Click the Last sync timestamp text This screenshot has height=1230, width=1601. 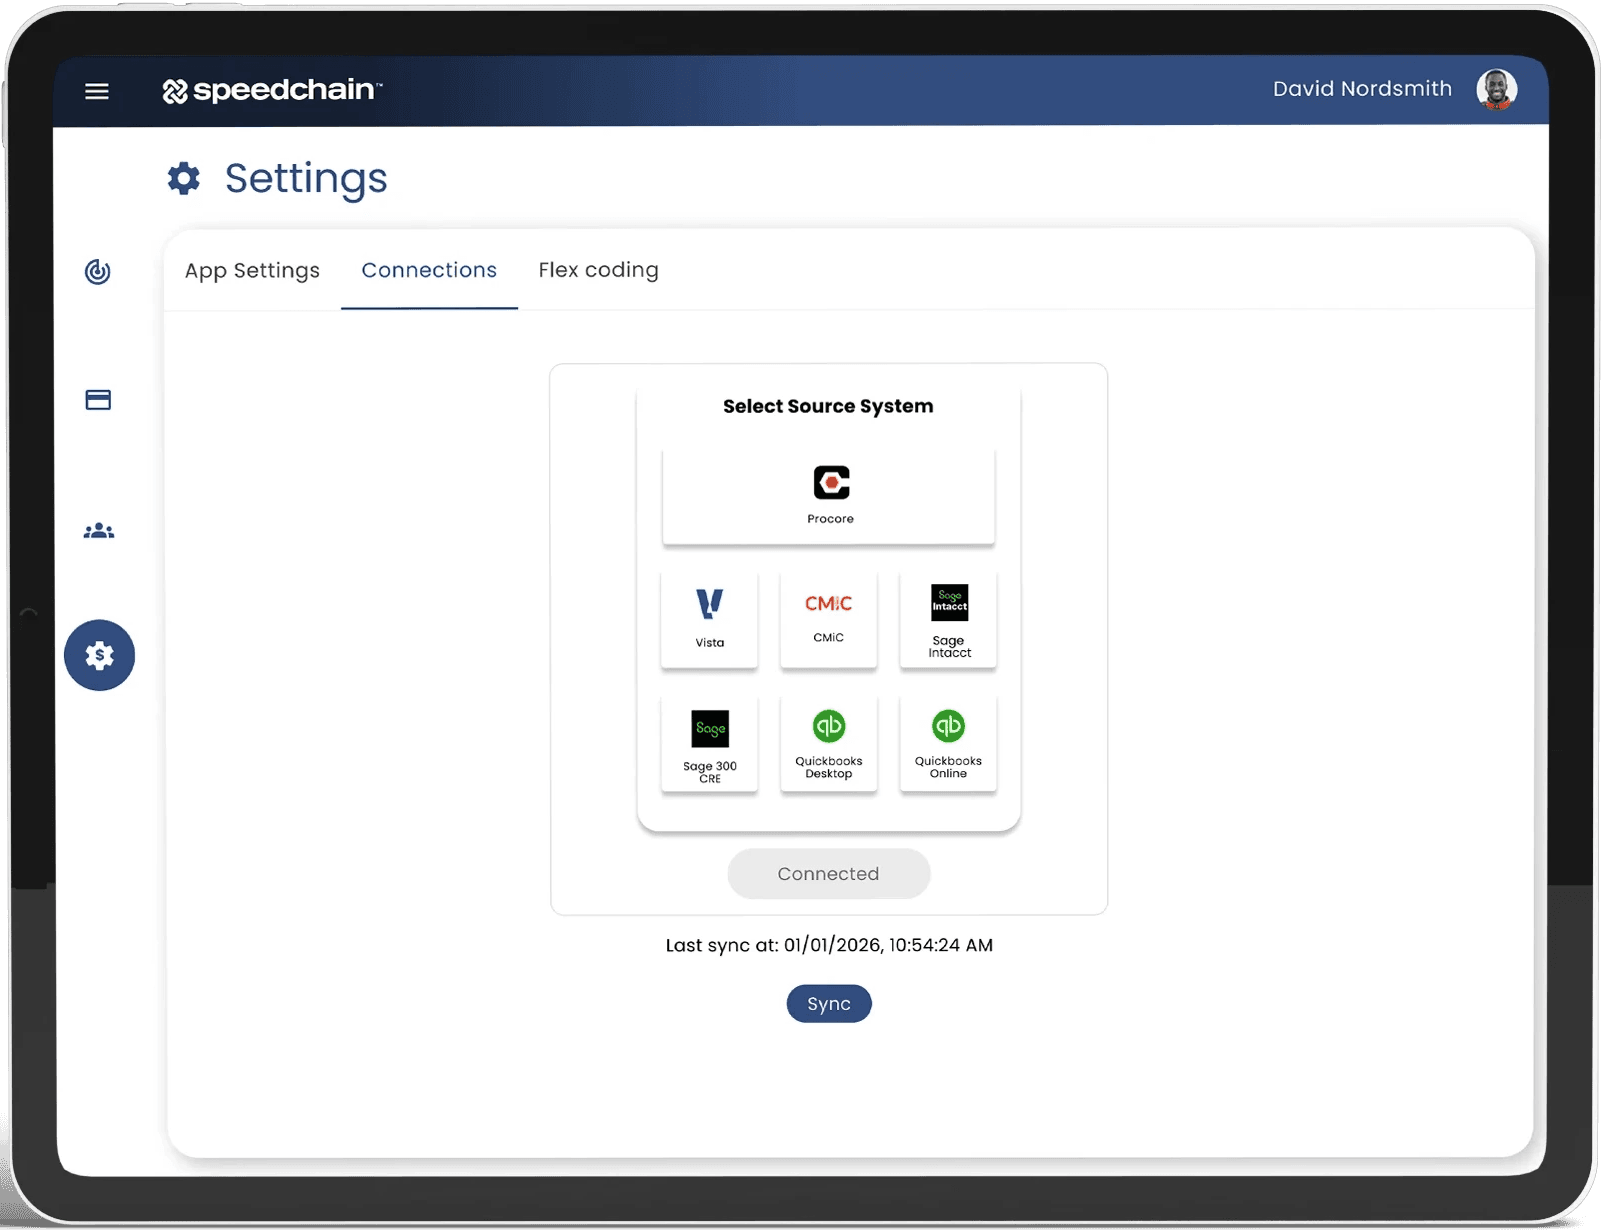(x=829, y=945)
